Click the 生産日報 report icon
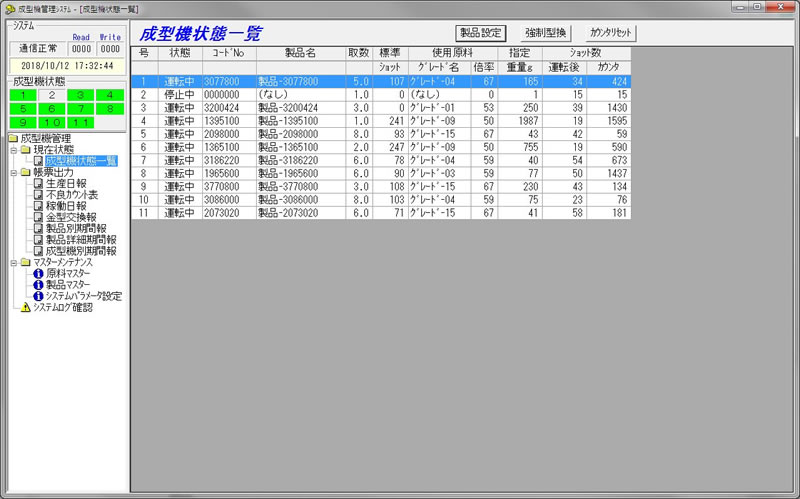The image size is (800, 499). point(38,183)
